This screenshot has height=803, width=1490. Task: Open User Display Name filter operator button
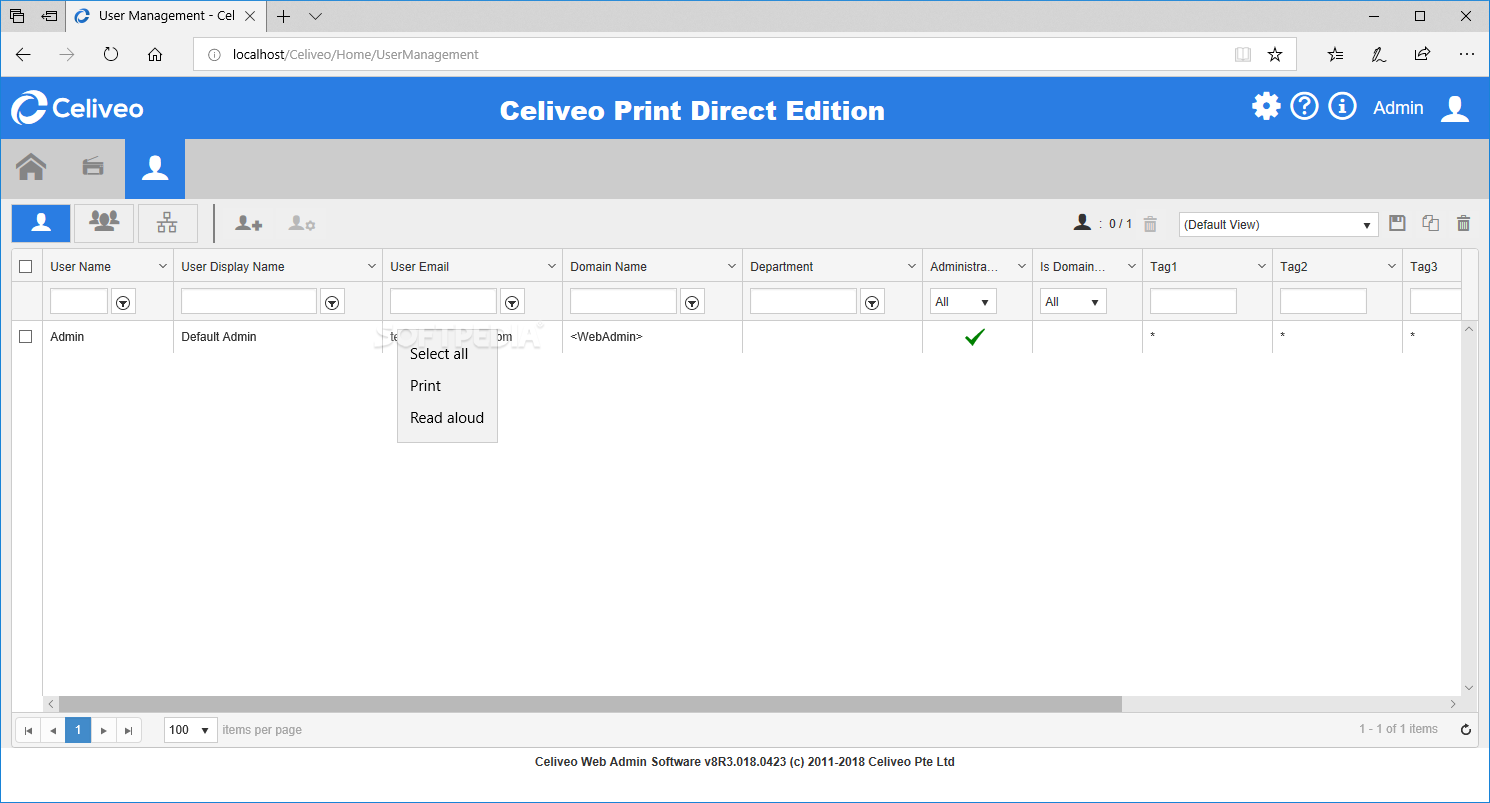pyautogui.click(x=332, y=302)
